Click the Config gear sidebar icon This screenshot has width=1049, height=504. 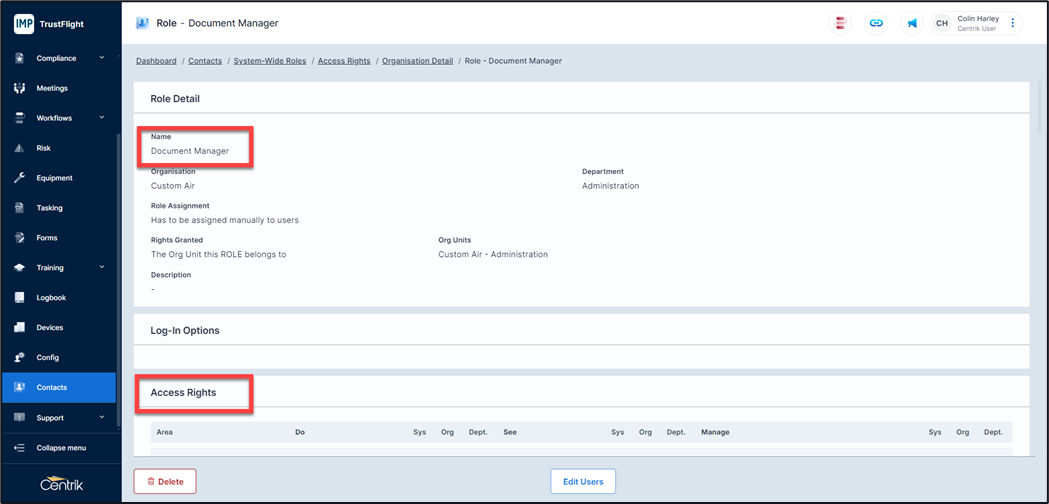point(19,357)
